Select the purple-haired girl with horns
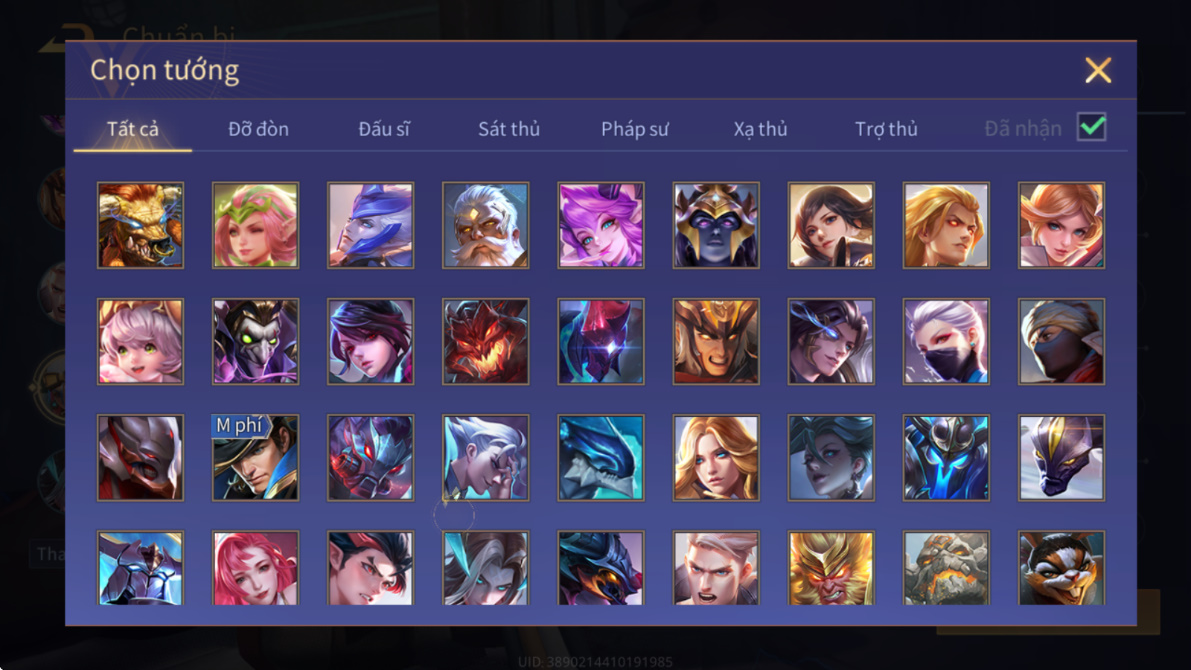 pos(601,225)
